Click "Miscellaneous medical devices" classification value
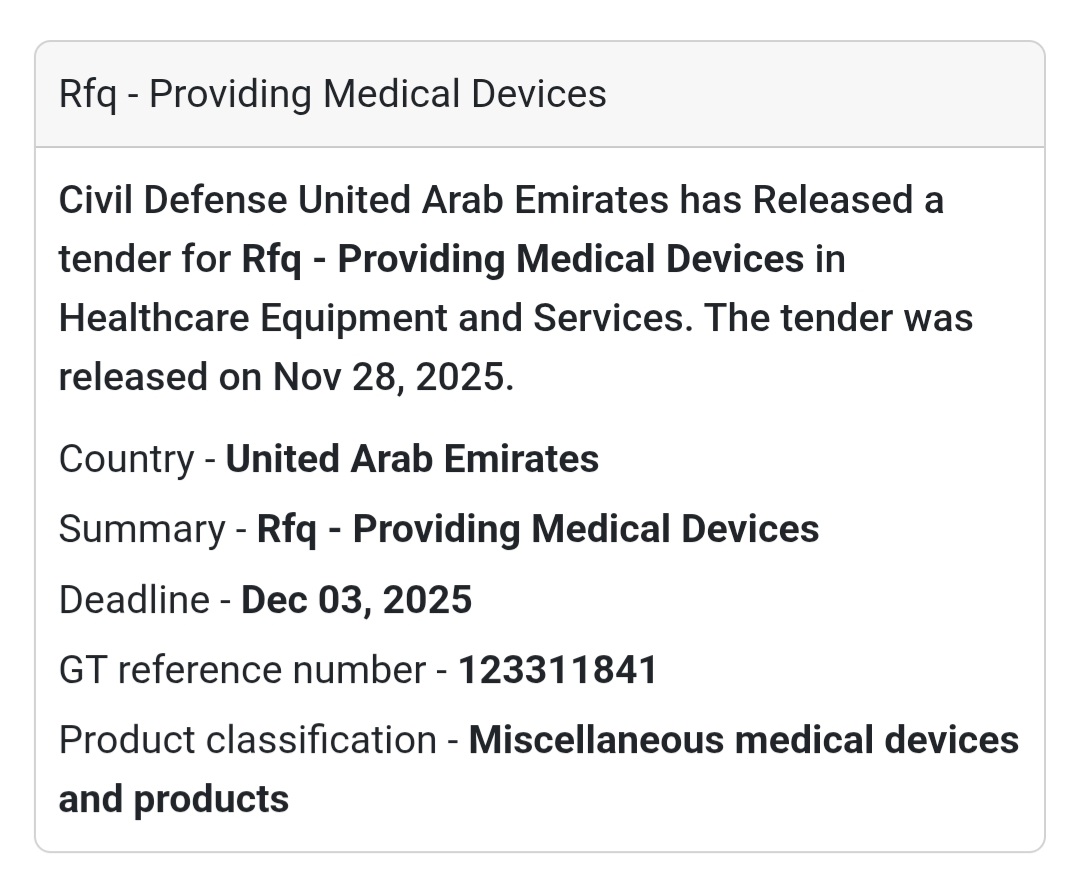This screenshot has width=1080, height=871. click(743, 740)
